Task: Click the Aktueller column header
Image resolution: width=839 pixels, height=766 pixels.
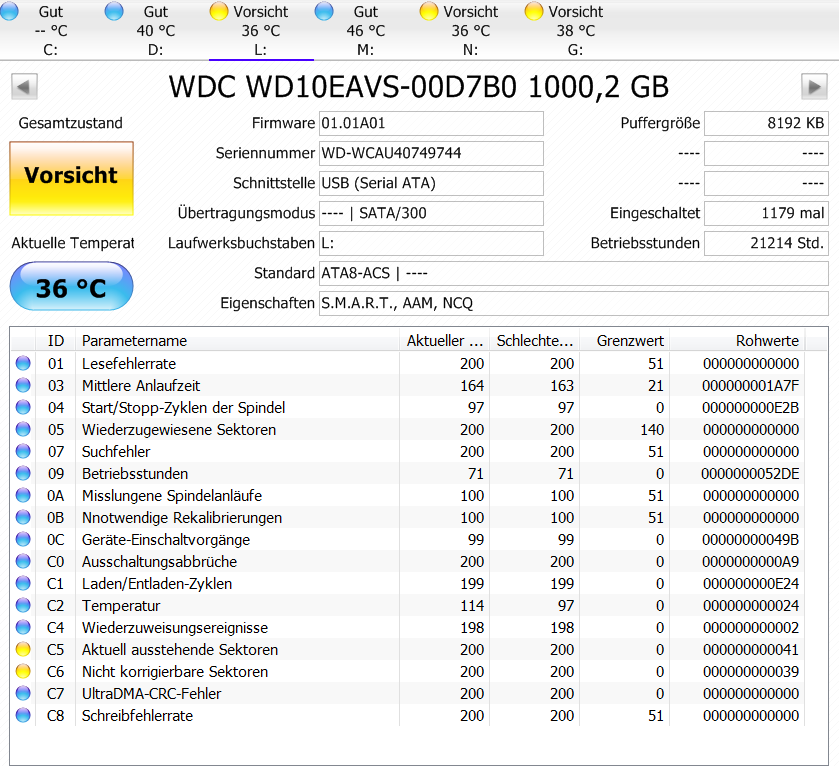Action: 444,341
